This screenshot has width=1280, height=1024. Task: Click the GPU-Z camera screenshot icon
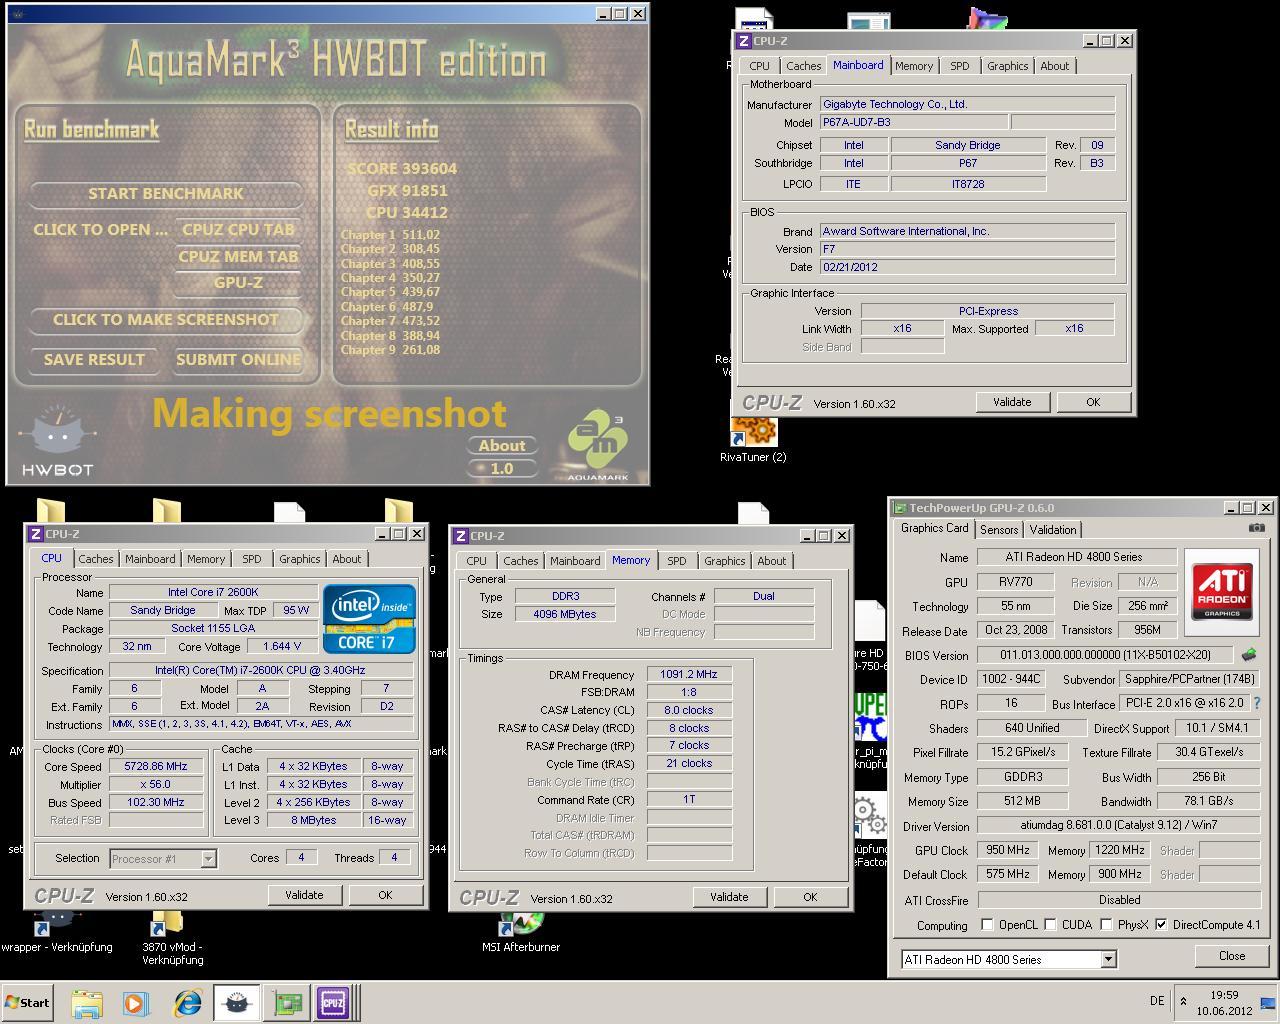(x=1257, y=528)
